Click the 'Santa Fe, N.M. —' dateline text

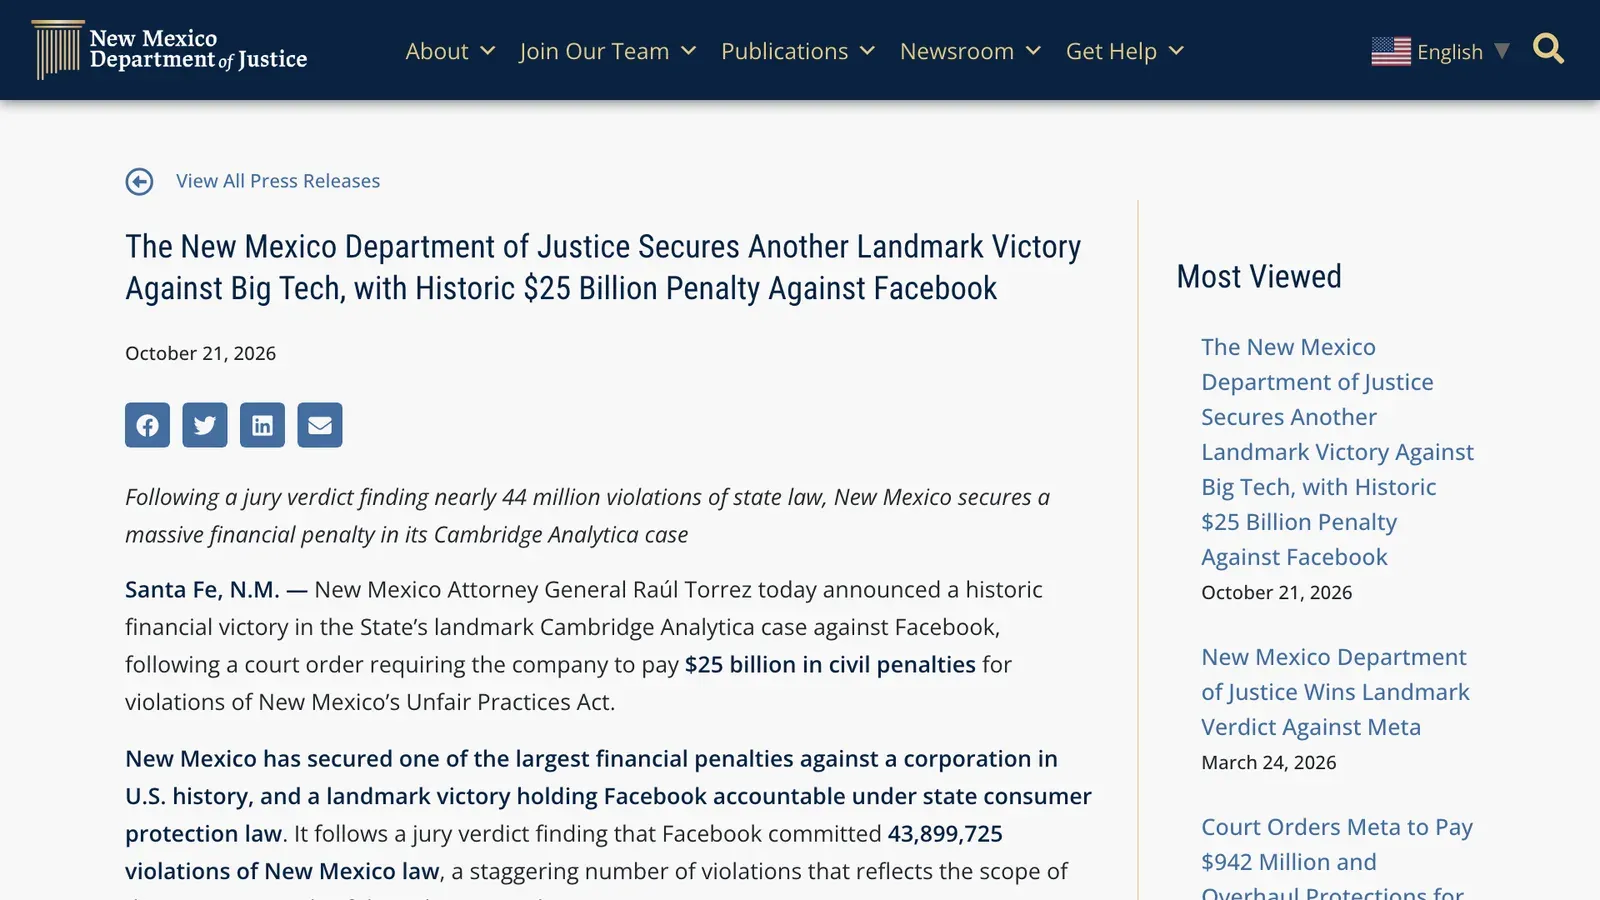[216, 590]
